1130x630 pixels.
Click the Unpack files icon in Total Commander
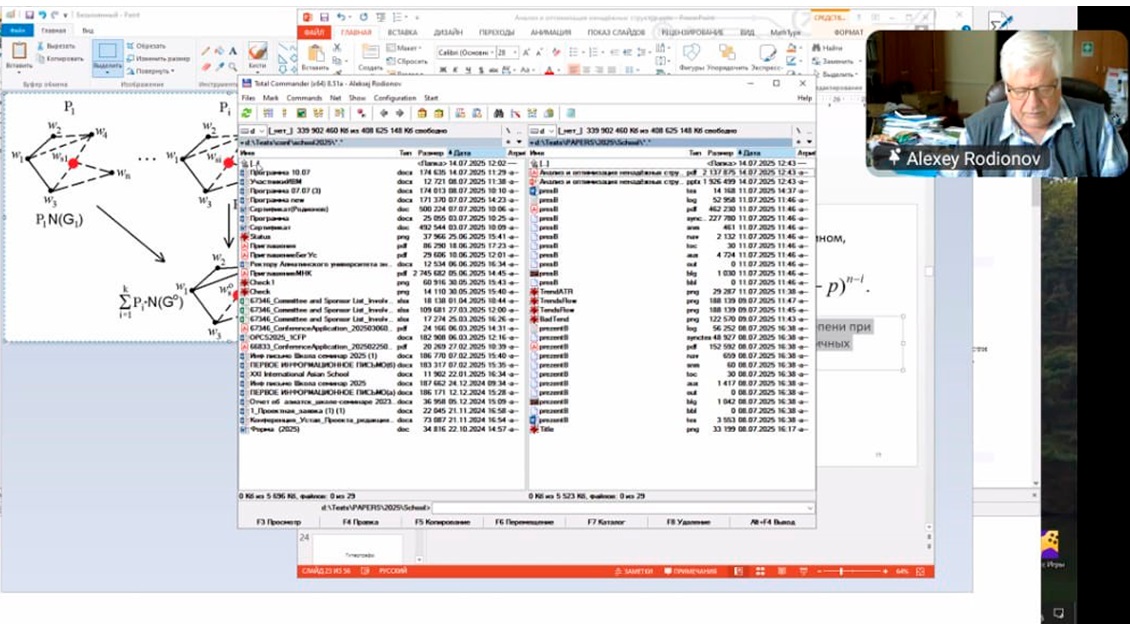pyautogui.click(x=438, y=113)
